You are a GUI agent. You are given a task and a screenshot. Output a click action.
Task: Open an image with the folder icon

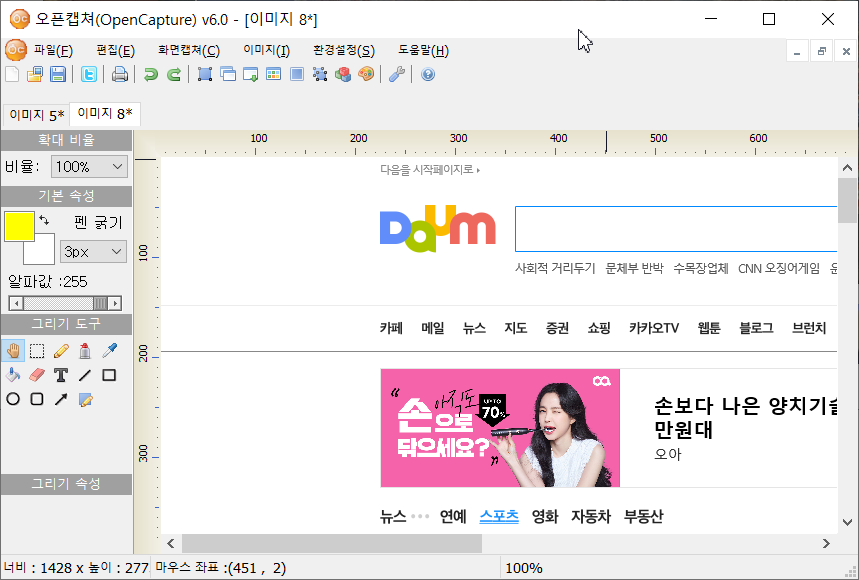coord(35,74)
